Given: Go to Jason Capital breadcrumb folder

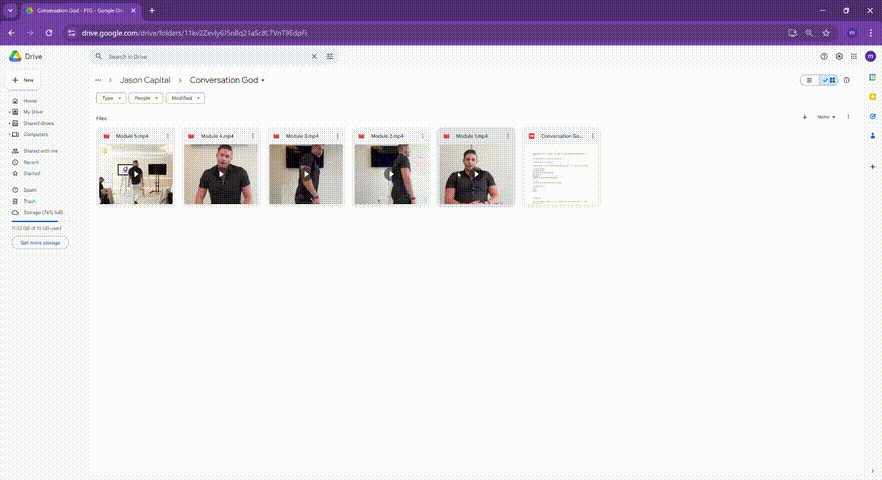Looking at the screenshot, I should [x=145, y=80].
